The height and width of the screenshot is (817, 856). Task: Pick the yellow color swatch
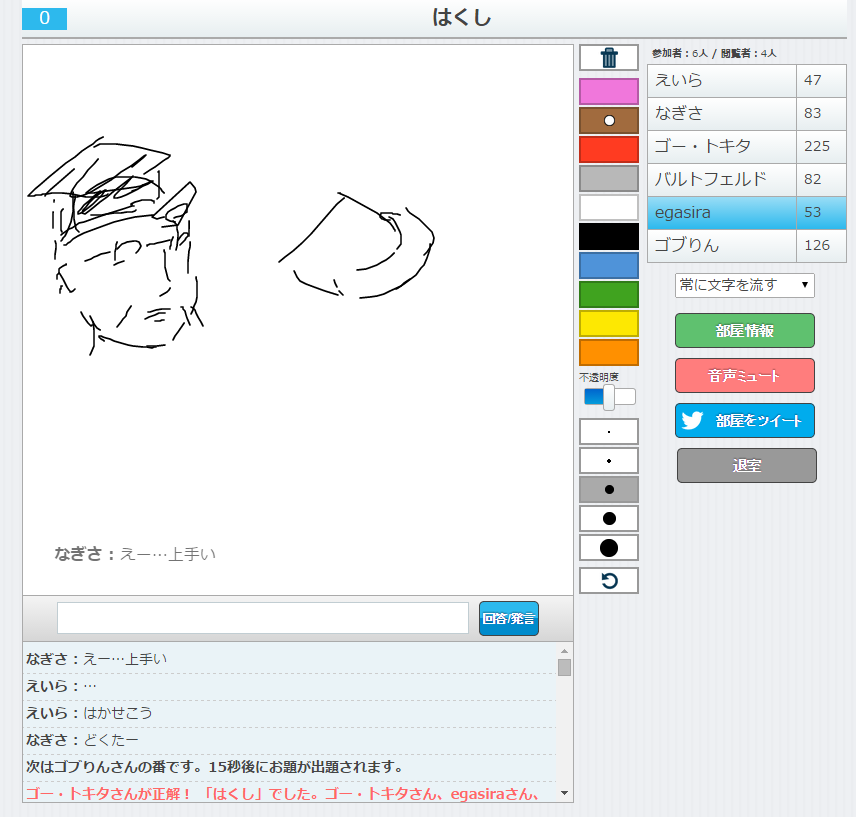coord(609,324)
